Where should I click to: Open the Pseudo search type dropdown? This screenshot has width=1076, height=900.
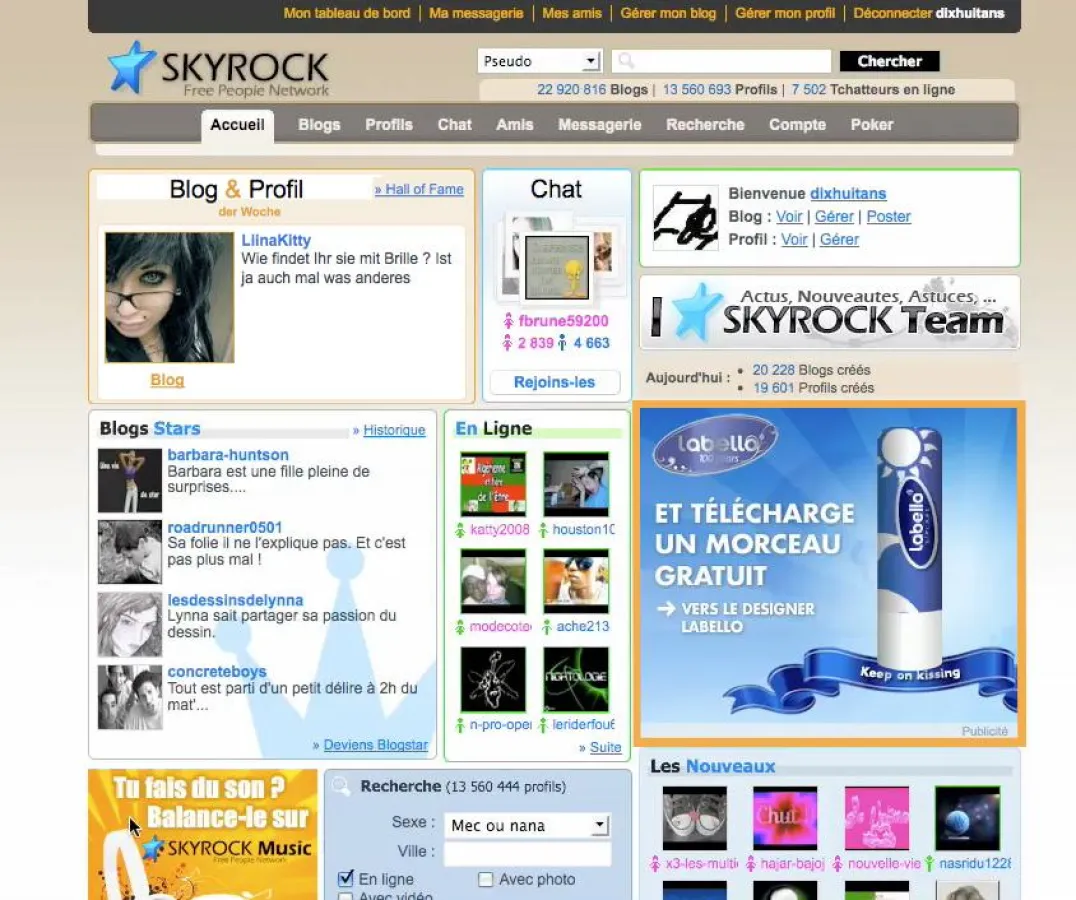(x=538, y=61)
